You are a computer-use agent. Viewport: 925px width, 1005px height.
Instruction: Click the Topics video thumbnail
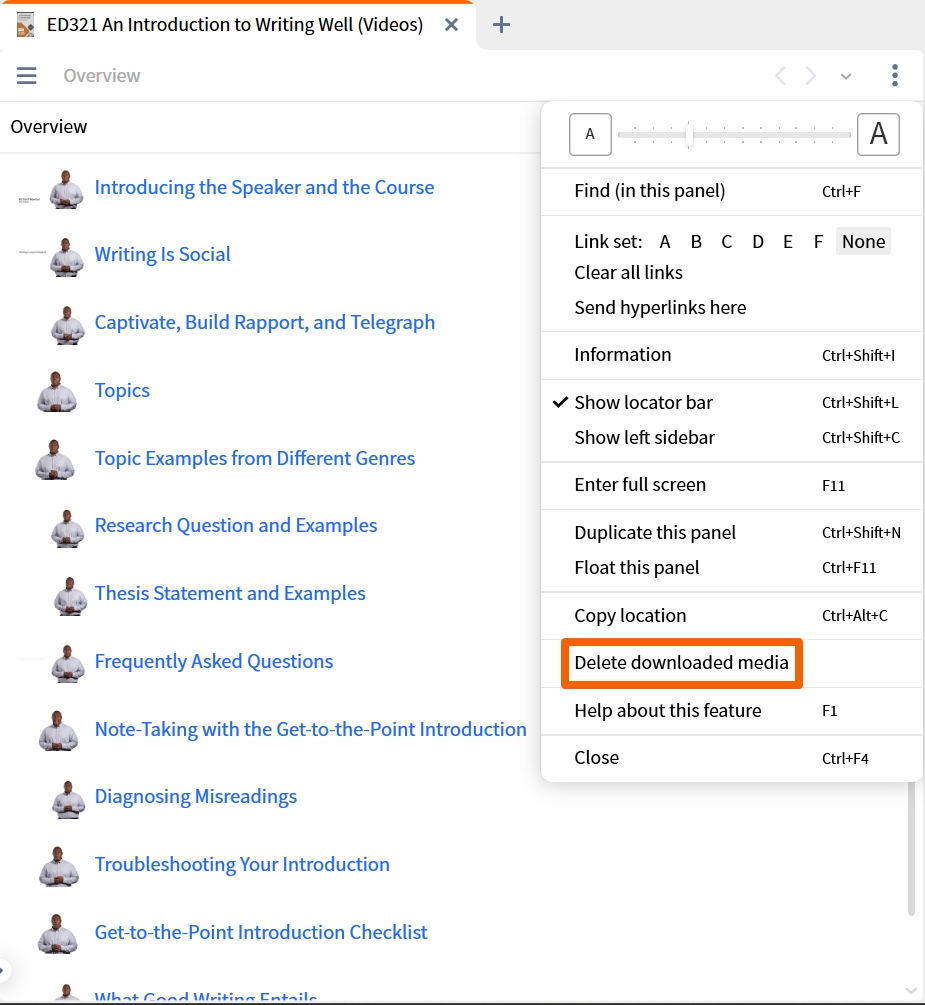click(56, 391)
